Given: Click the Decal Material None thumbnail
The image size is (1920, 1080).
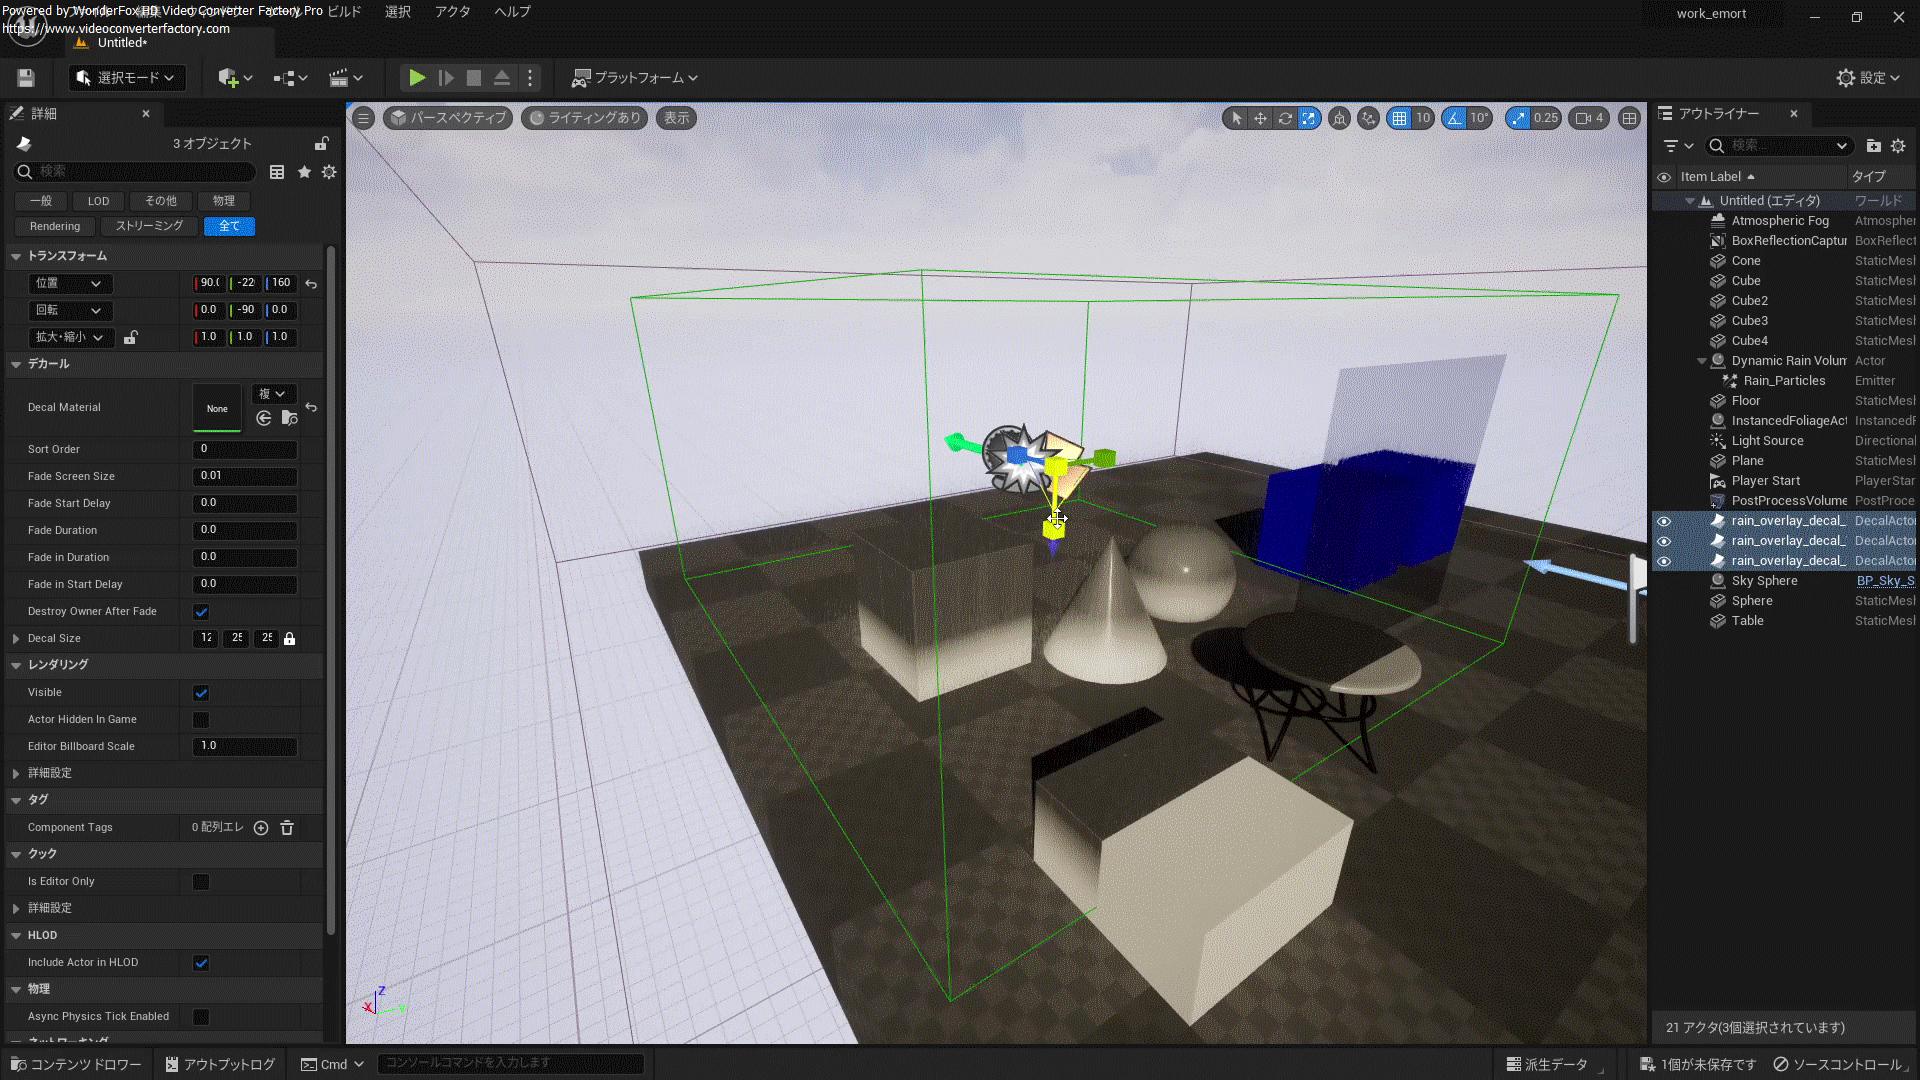Looking at the screenshot, I should click(217, 408).
